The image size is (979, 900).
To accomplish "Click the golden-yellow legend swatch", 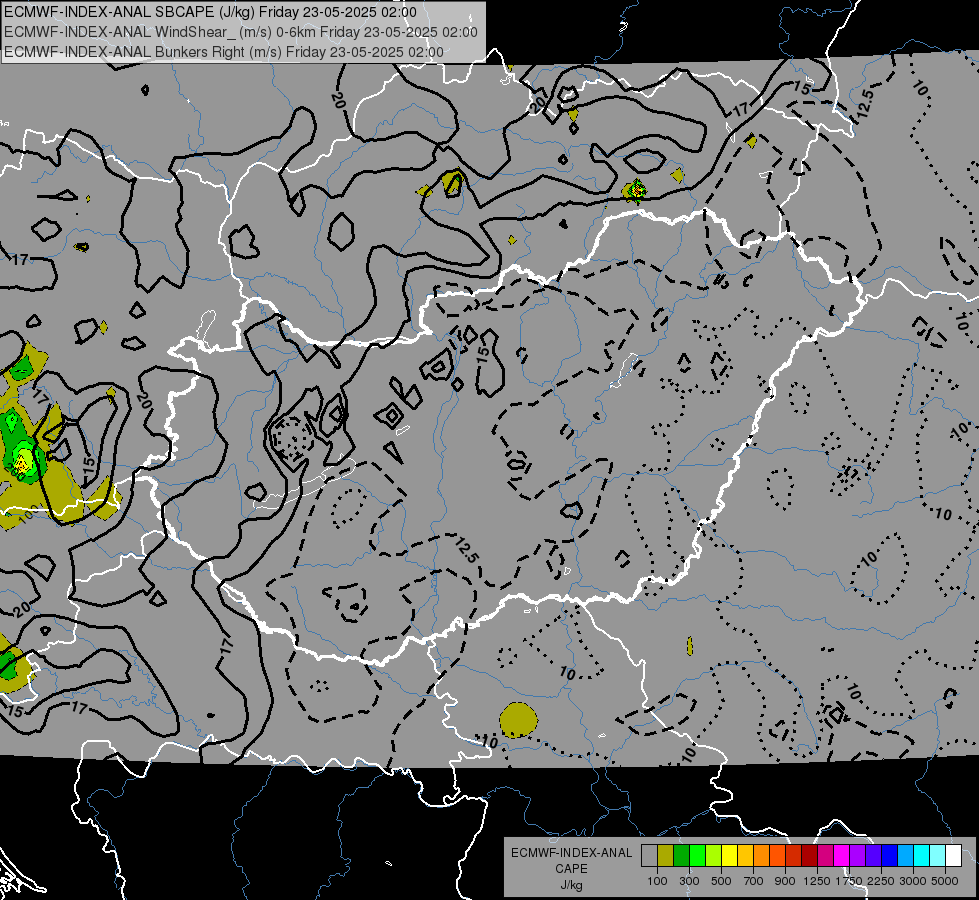I will pyautogui.click(x=745, y=856).
